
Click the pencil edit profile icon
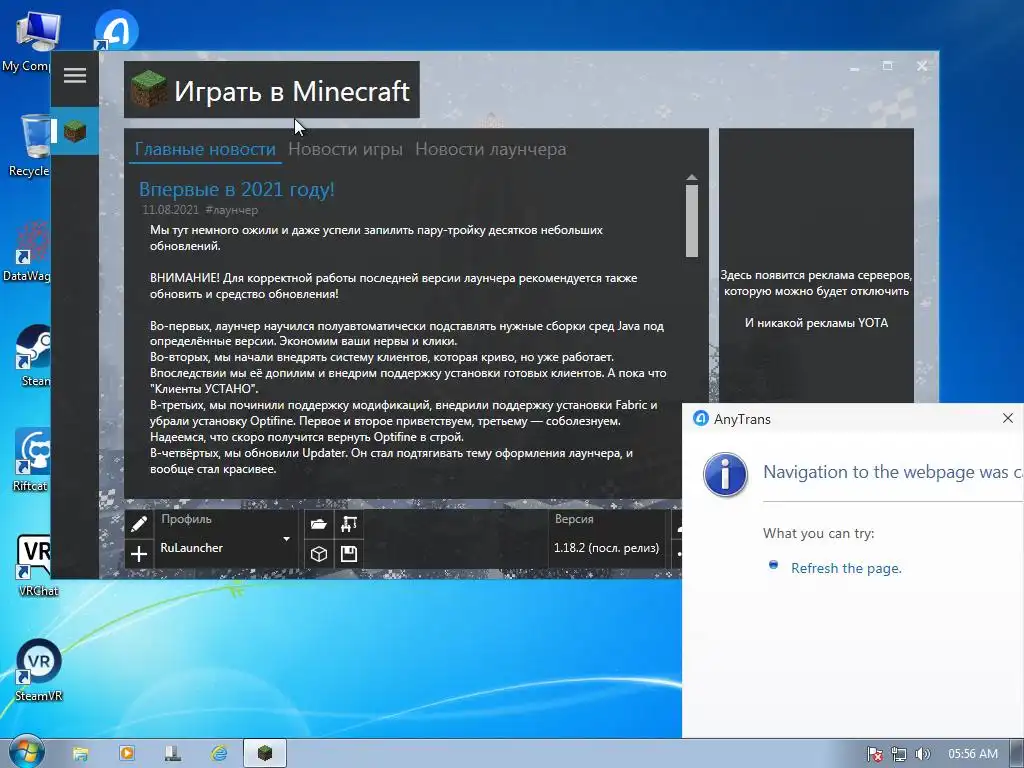coord(138,524)
